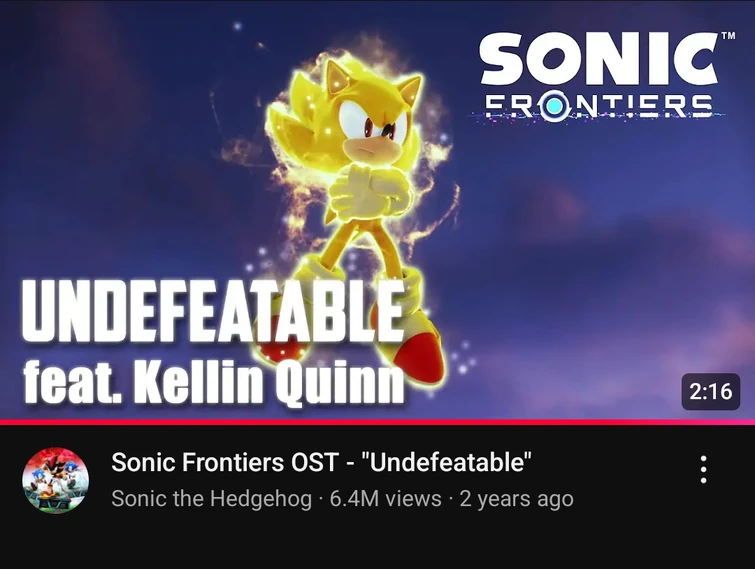
Task: Click the TM symbol beside the SONIC logo
Action: [728, 36]
